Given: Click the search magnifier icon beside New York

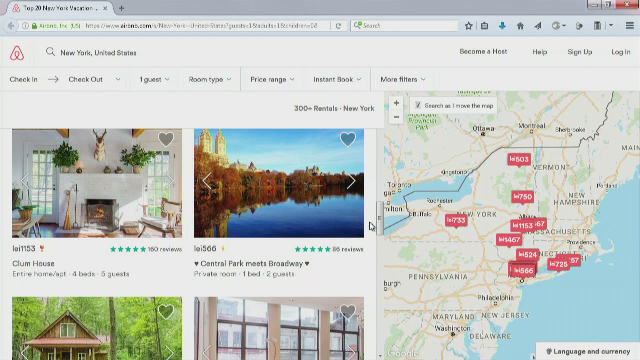Looking at the screenshot, I should 50,52.
